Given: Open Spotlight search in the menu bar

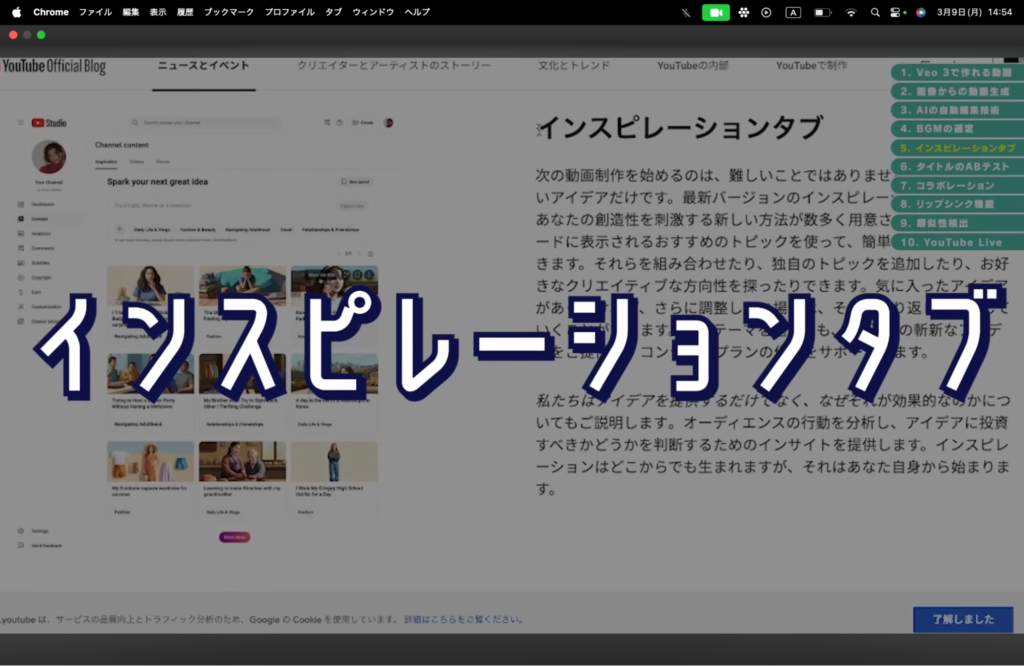Looking at the screenshot, I should click(875, 12).
